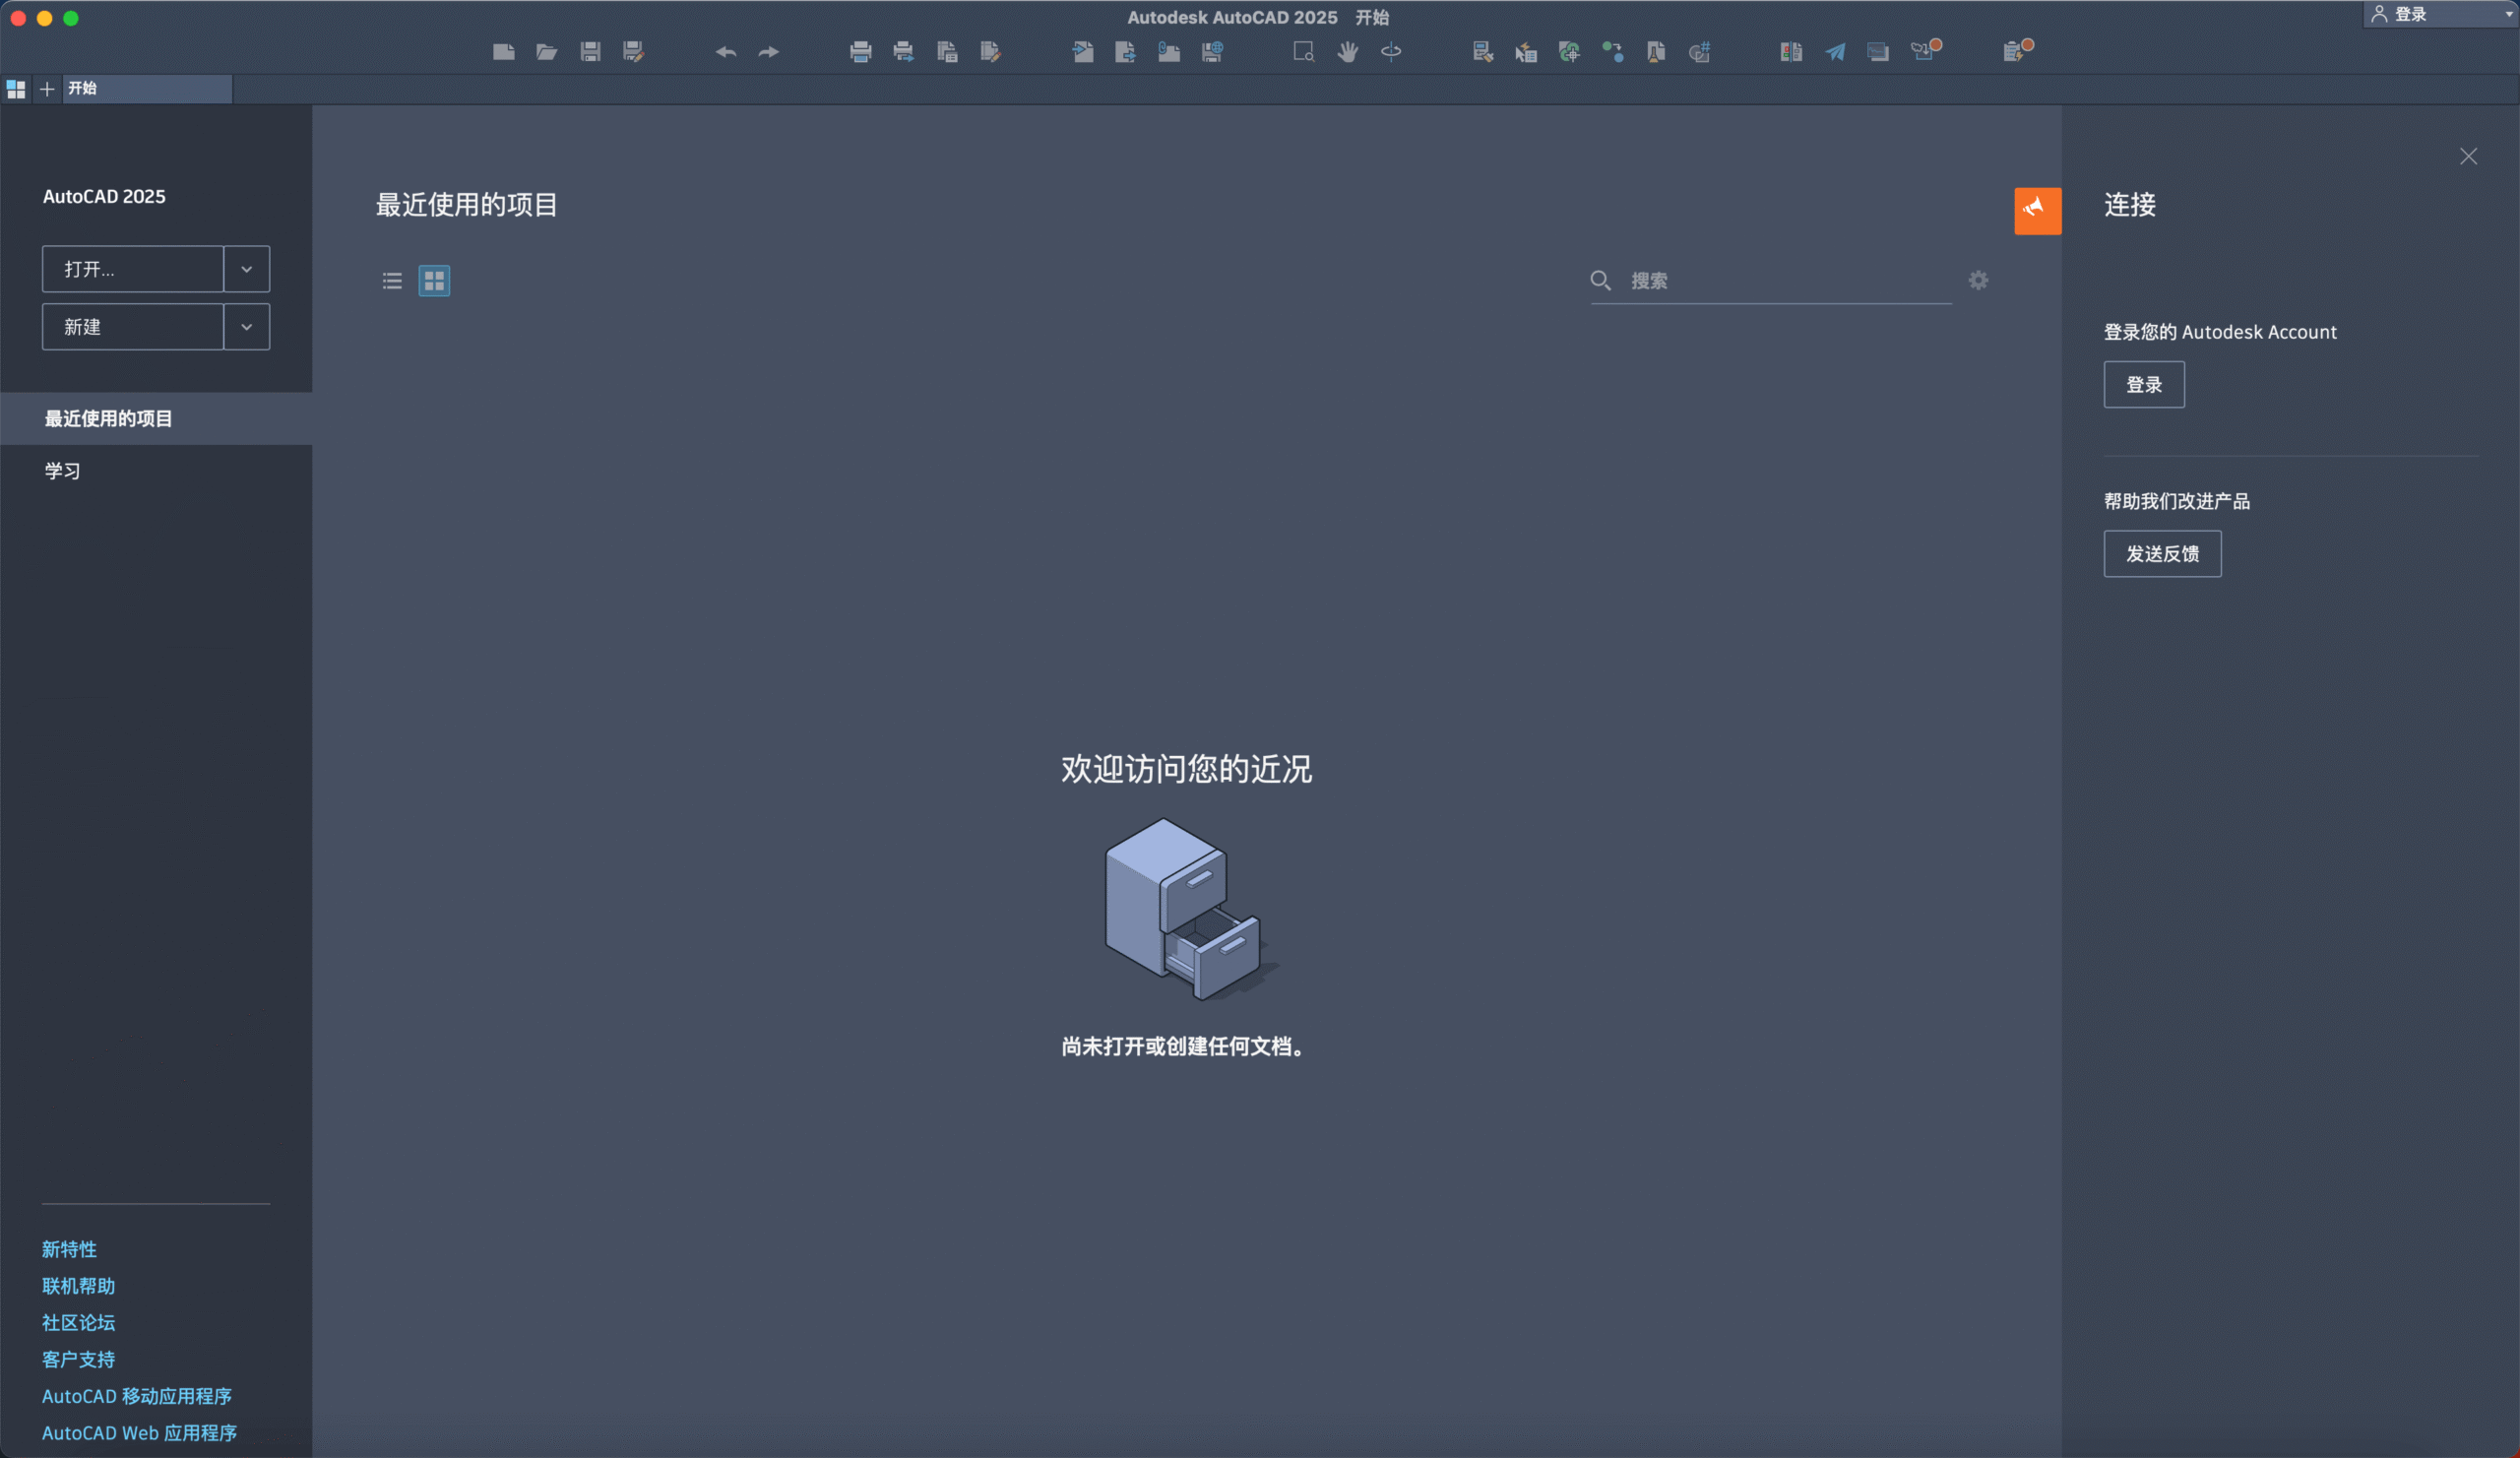Switch recent projects to list view

(x=391, y=281)
